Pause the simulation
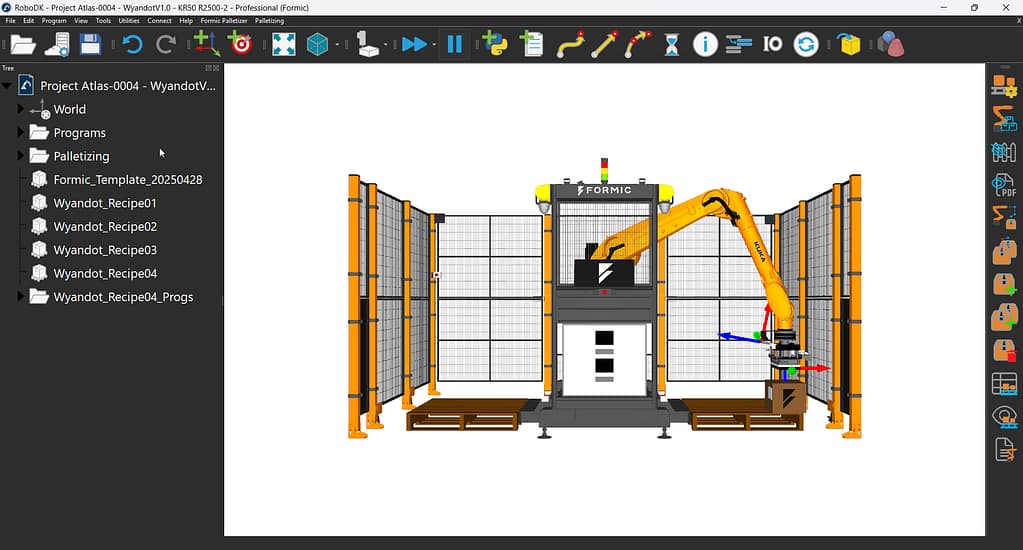The image size is (1023, 550). [455, 44]
